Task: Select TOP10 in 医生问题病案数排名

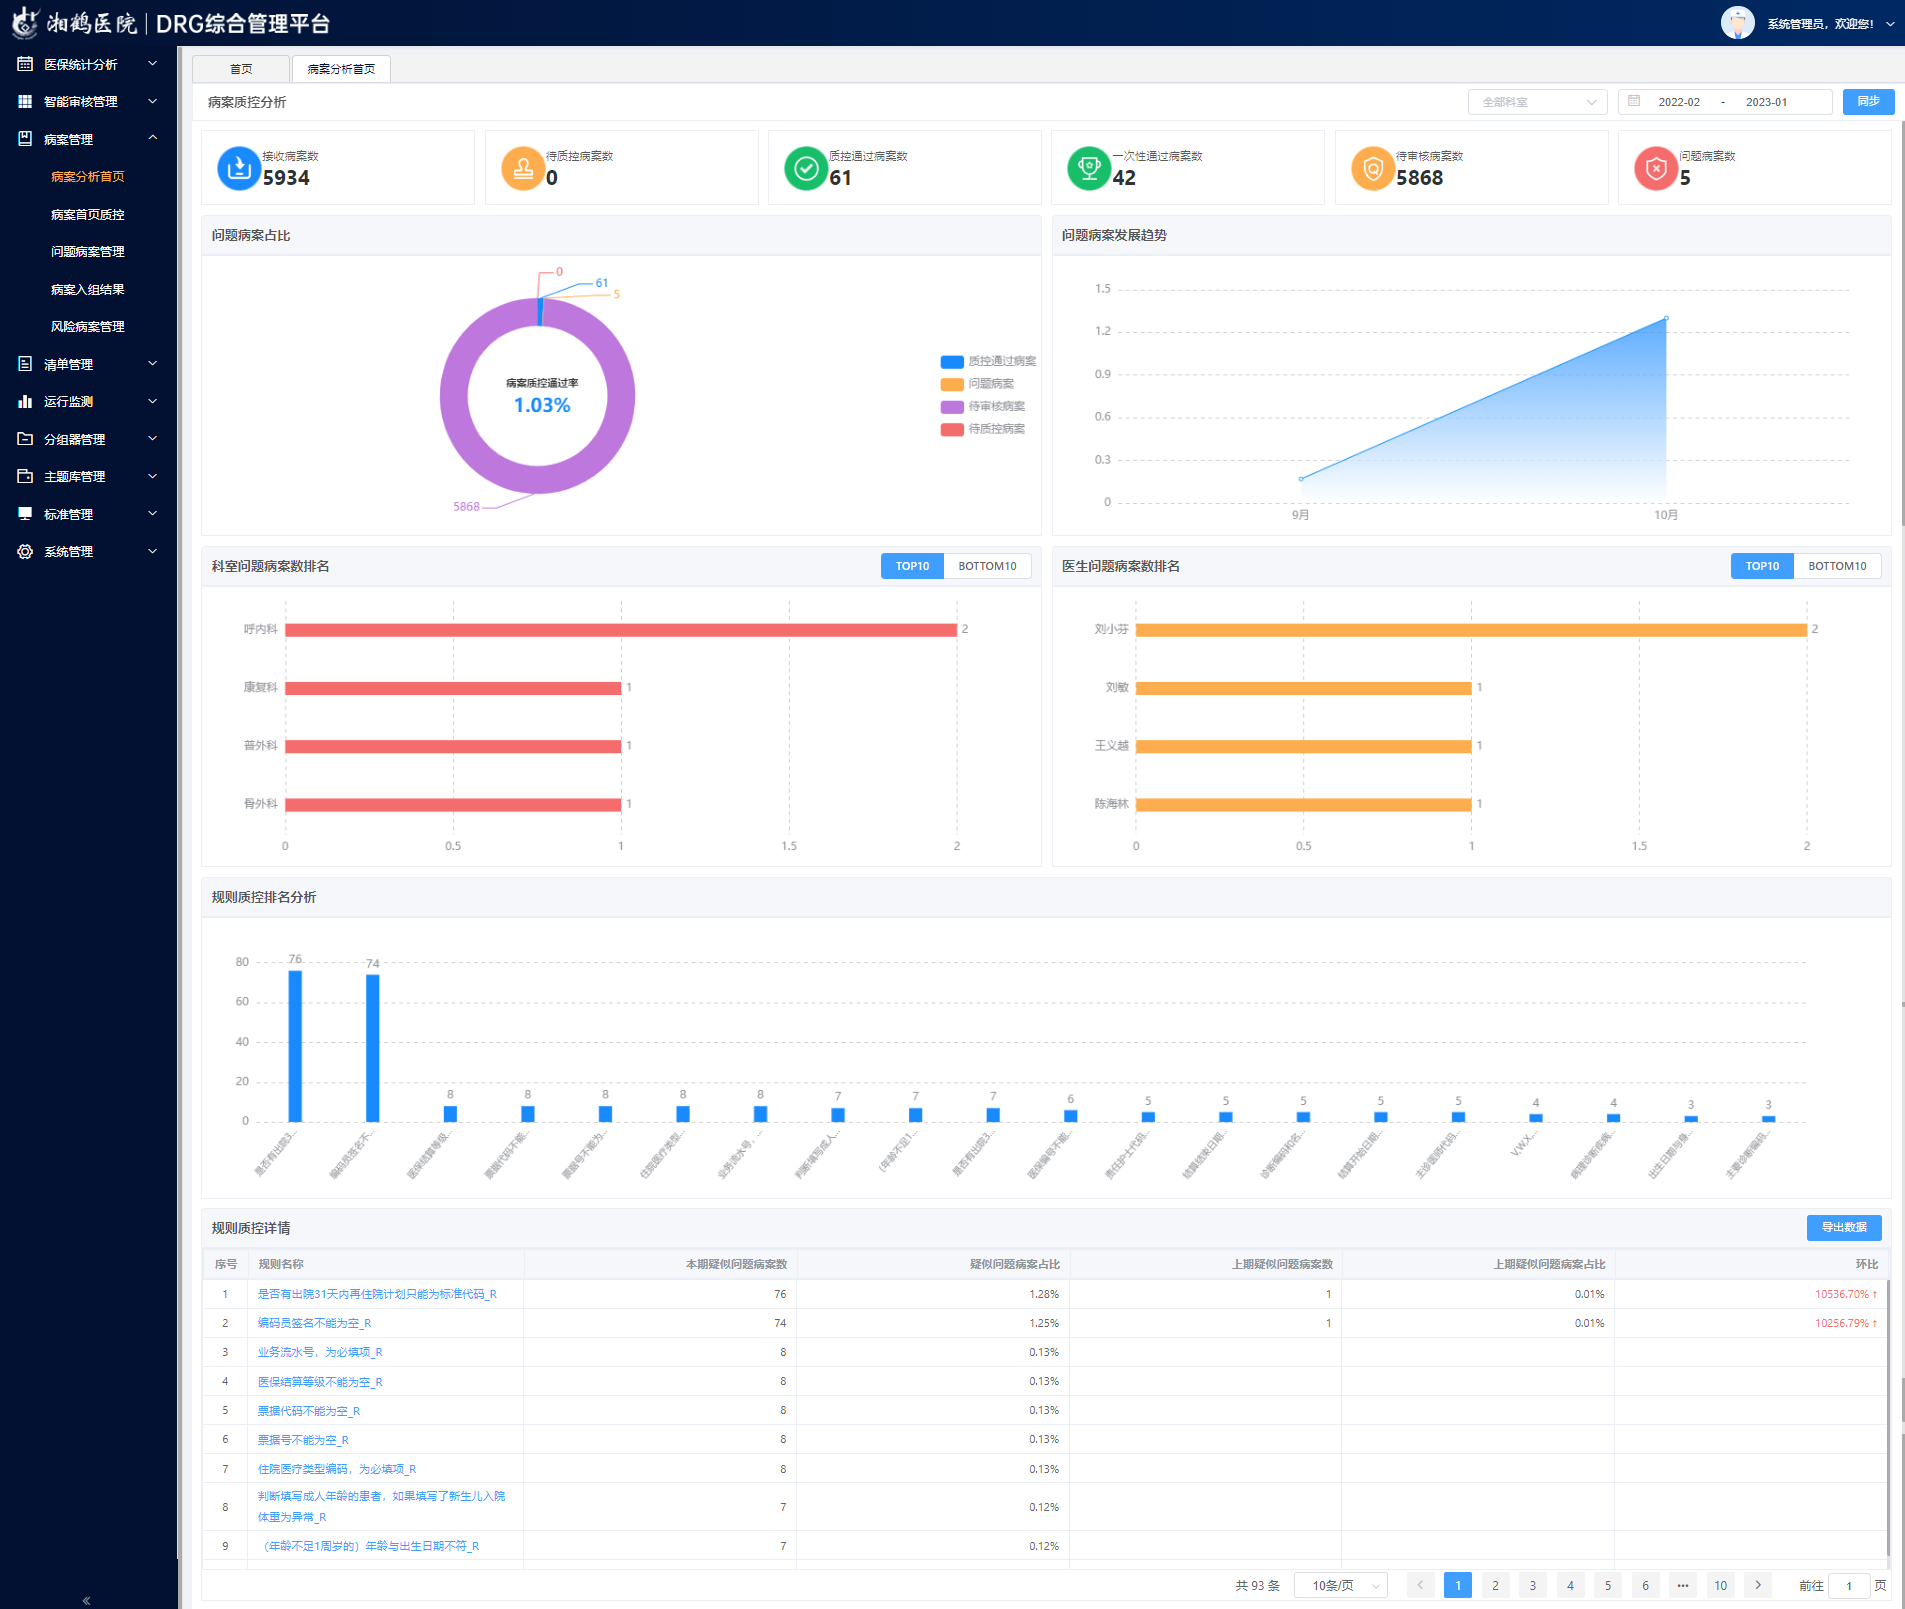Action: (1762, 566)
